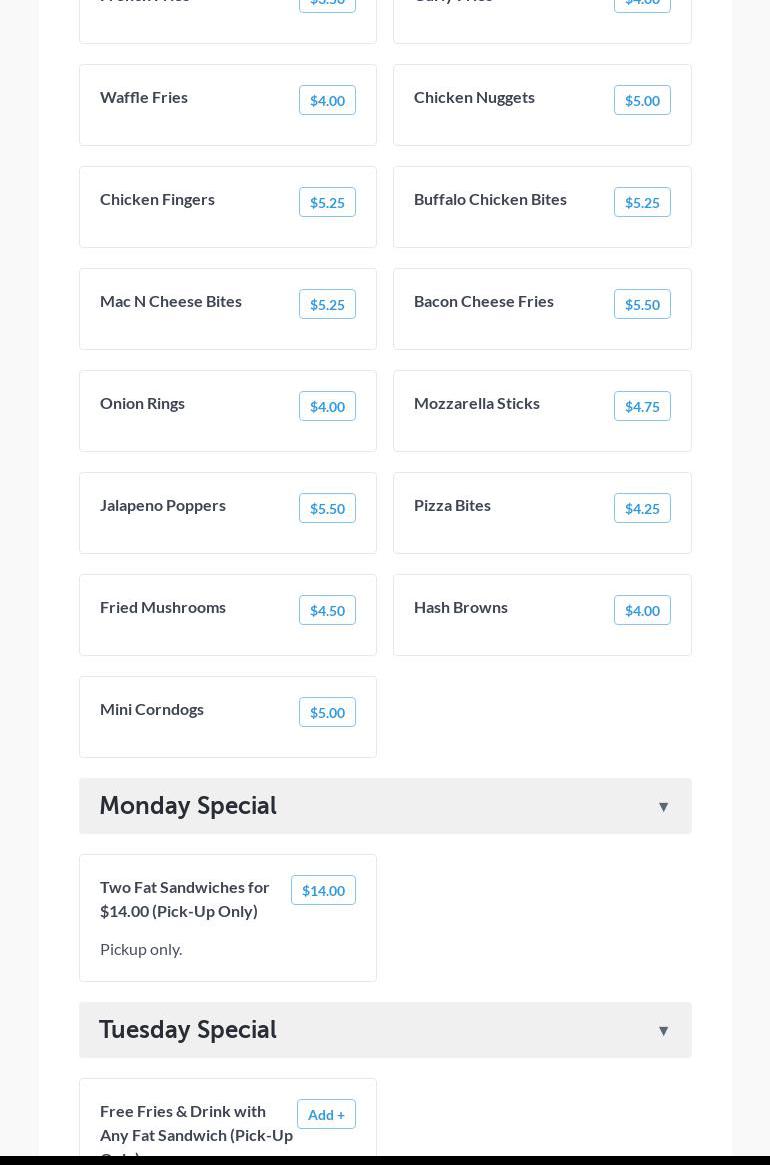Collapse the Monday Special section arrow
770x1165 pixels.
tap(663, 807)
